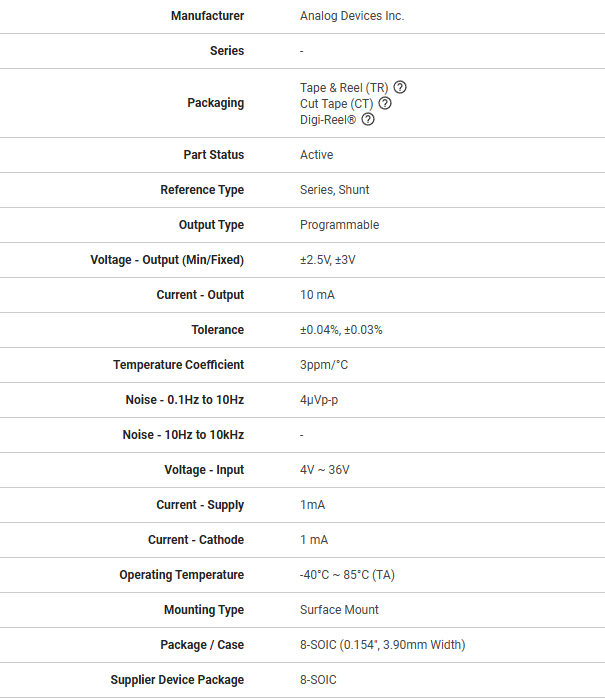Open the Cut Tape help icon
The width and height of the screenshot is (605, 699).
pos(385,103)
